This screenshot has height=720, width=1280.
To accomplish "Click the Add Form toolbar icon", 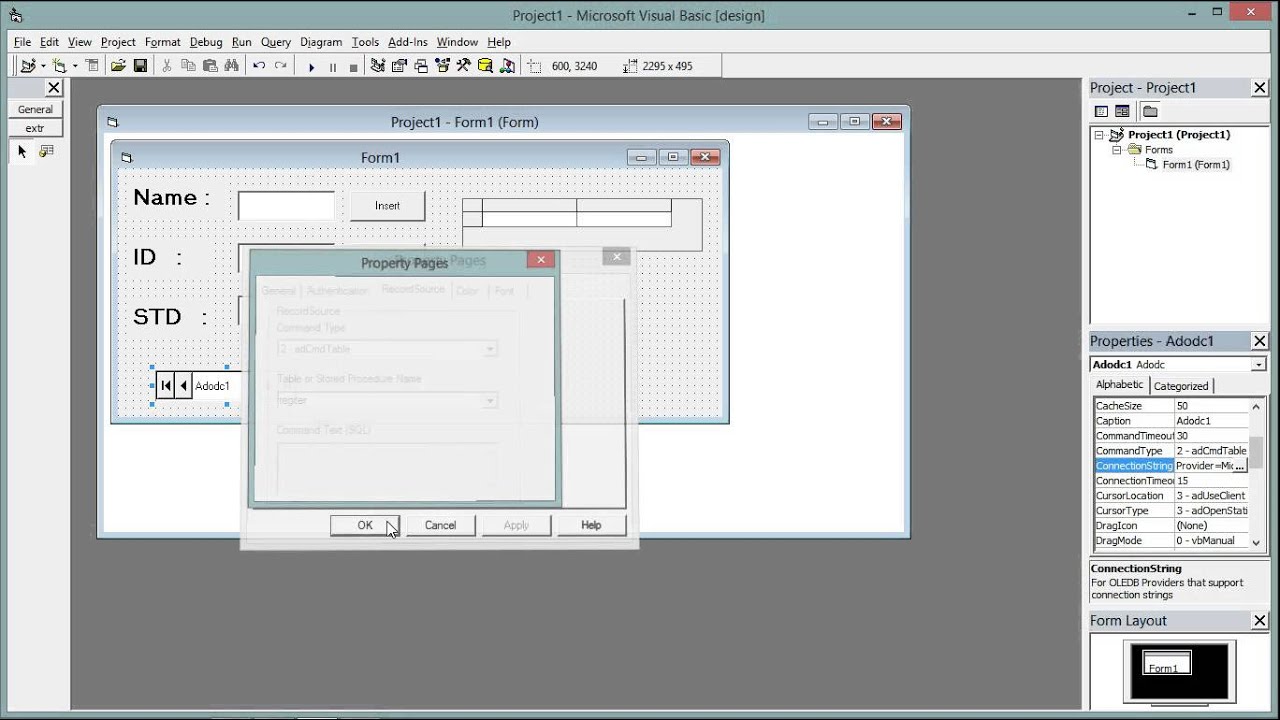I will click(59, 66).
